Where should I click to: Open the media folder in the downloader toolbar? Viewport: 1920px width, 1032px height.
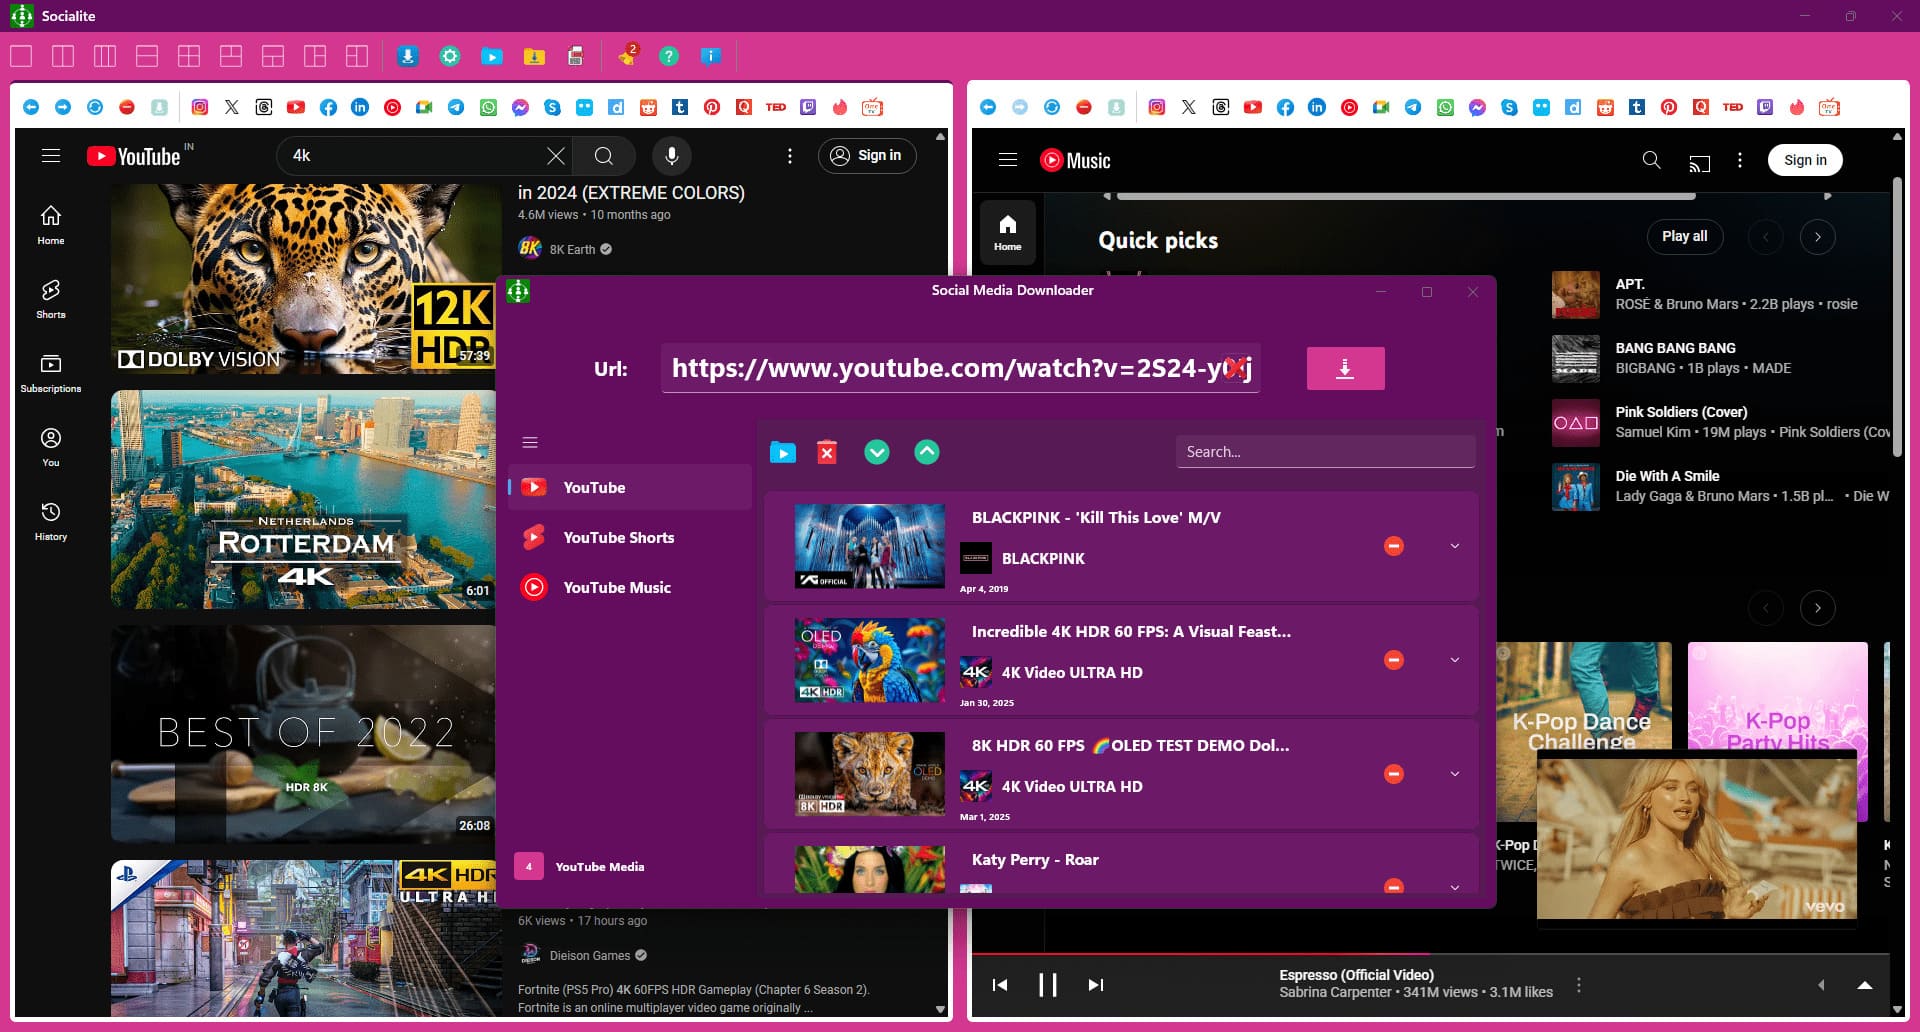[783, 453]
